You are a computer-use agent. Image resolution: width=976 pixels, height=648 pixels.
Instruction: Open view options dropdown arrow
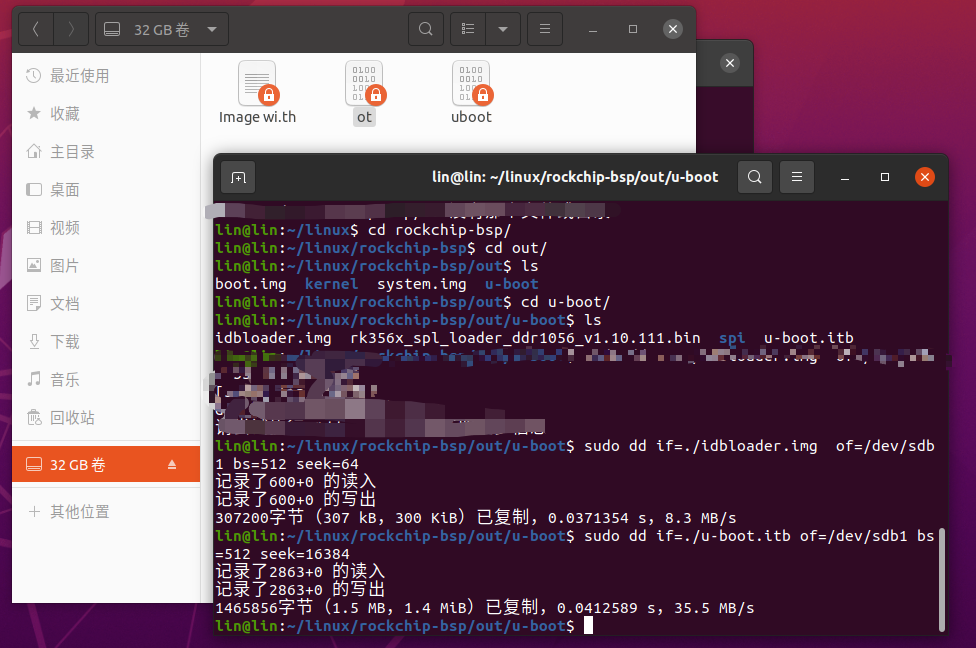coord(503,29)
